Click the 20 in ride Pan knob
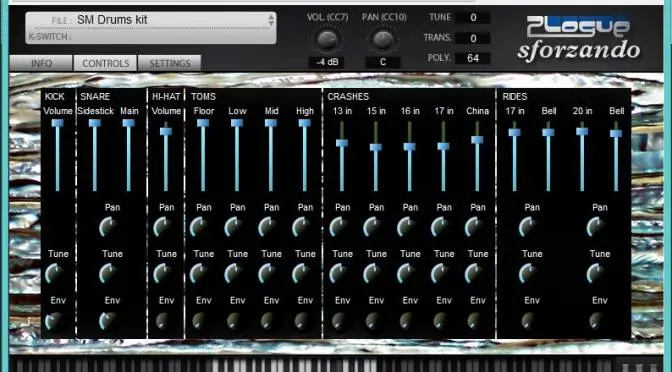 (x=596, y=226)
